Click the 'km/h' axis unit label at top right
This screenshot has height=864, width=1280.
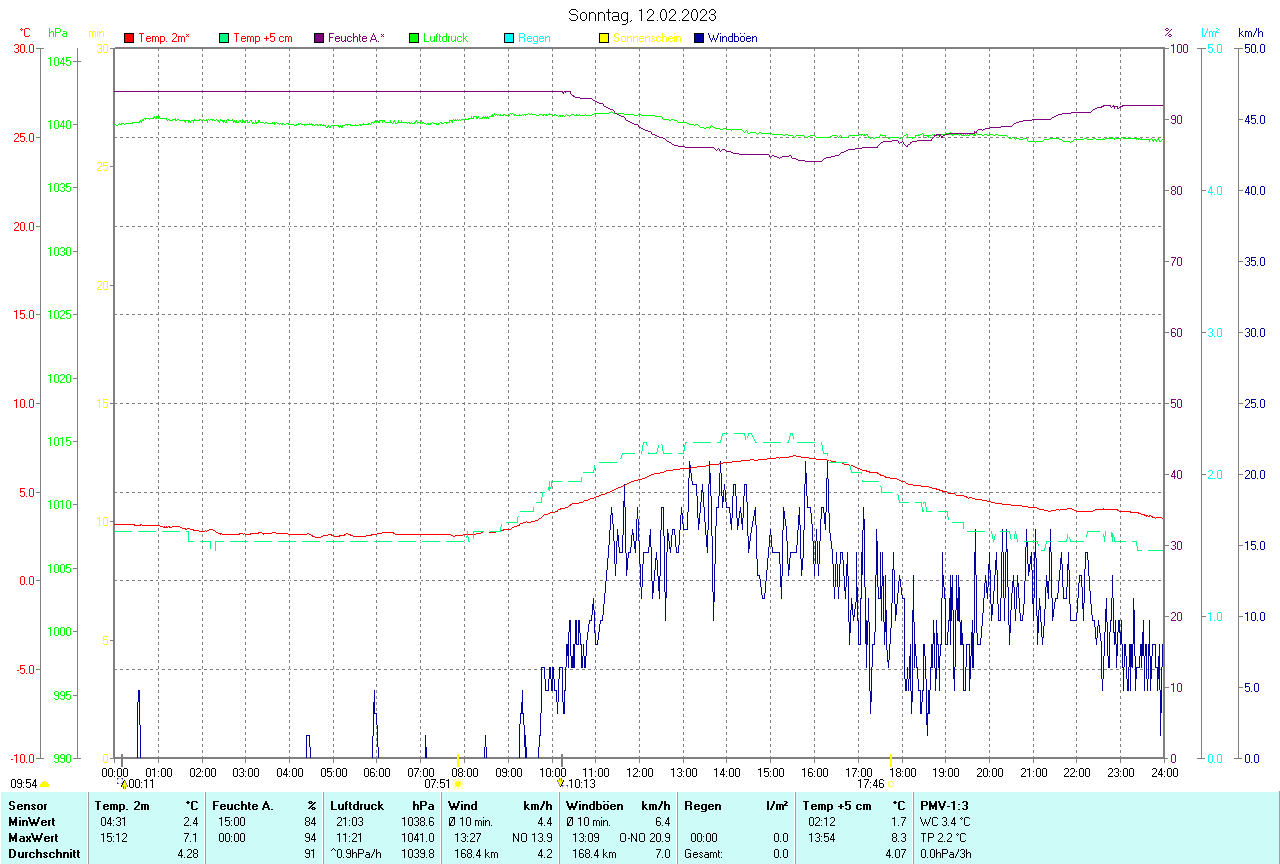1250,33
